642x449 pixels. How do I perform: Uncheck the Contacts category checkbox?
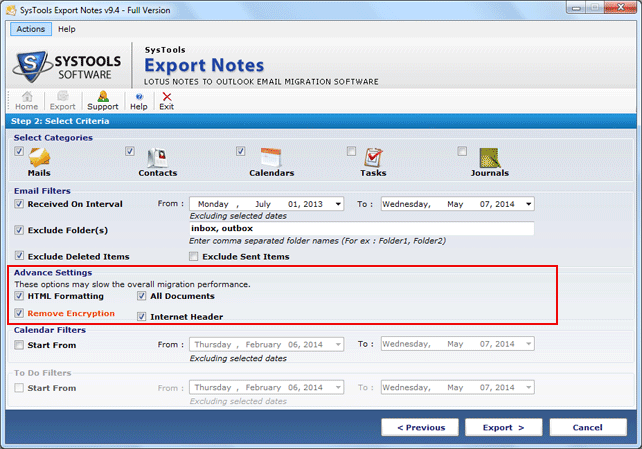coord(130,151)
